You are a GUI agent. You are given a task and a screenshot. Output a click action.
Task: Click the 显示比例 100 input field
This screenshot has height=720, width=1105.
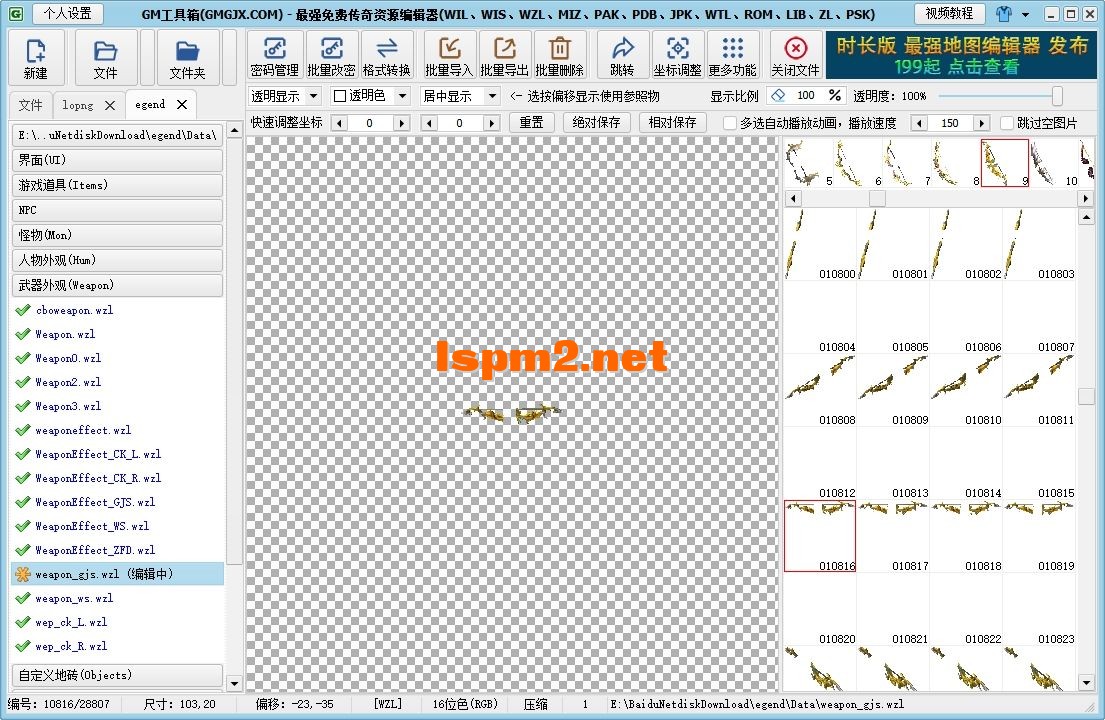(x=805, y=95)
